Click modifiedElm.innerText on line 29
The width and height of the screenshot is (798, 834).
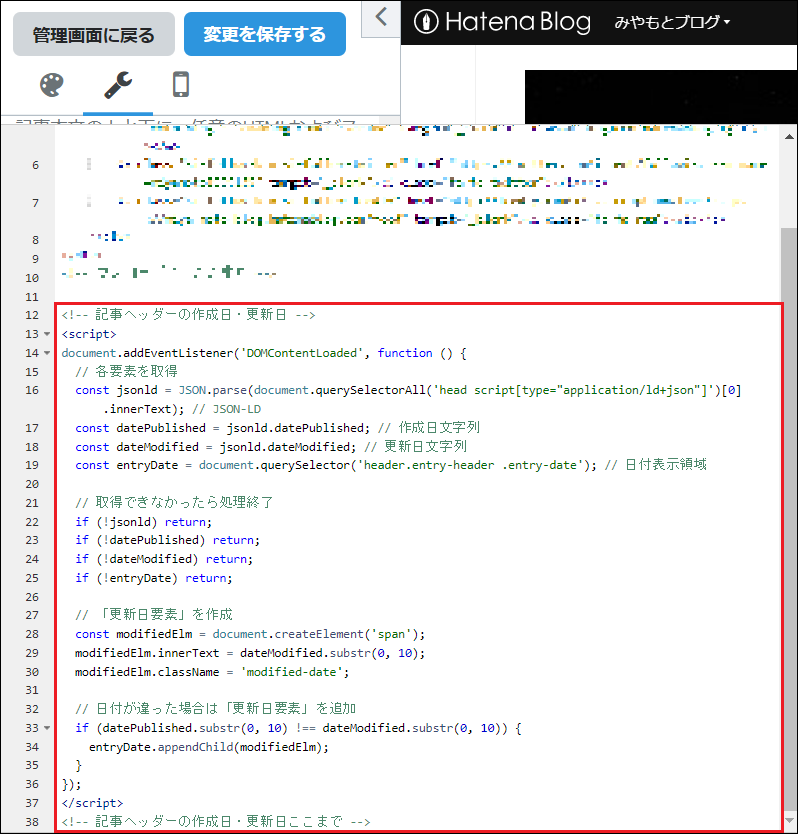pyautogui.click(x=147, y=653)
